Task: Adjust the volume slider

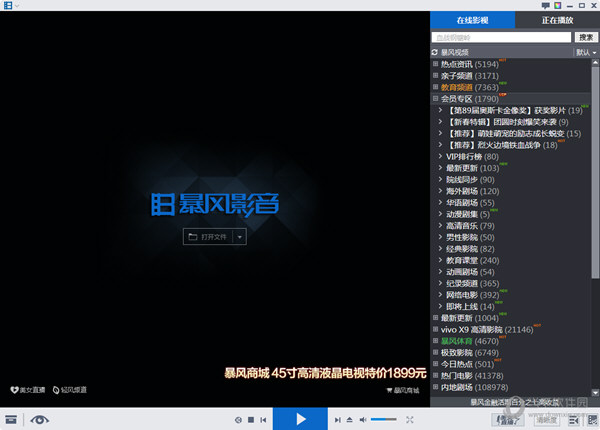Action: click(383, 420)
